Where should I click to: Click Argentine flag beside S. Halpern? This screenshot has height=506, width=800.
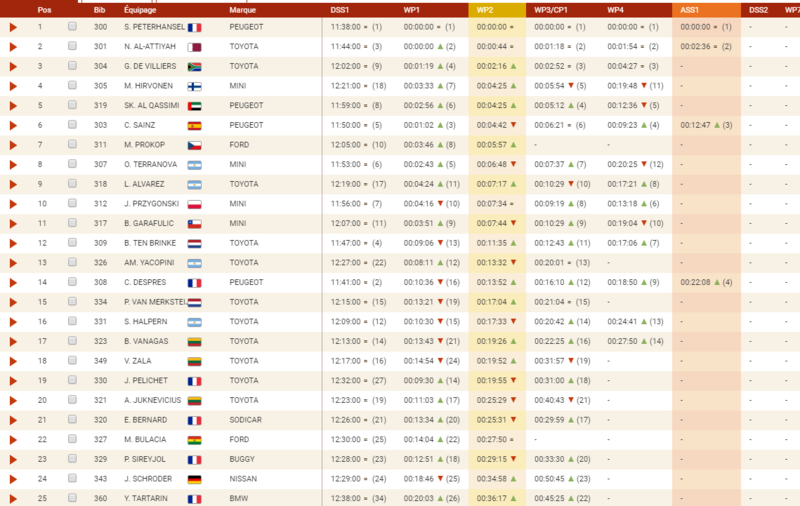tap(194, 322)
